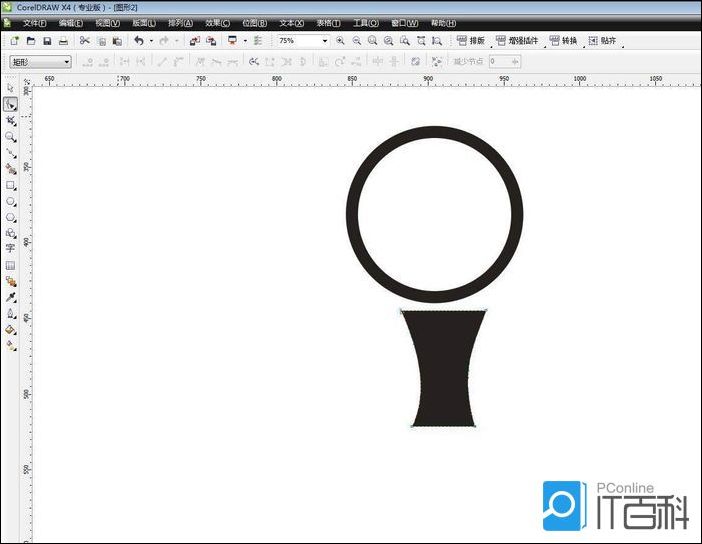Open the 工具(O) menu
The height and width of the screenshot is (544, 702).
point(366,23)
